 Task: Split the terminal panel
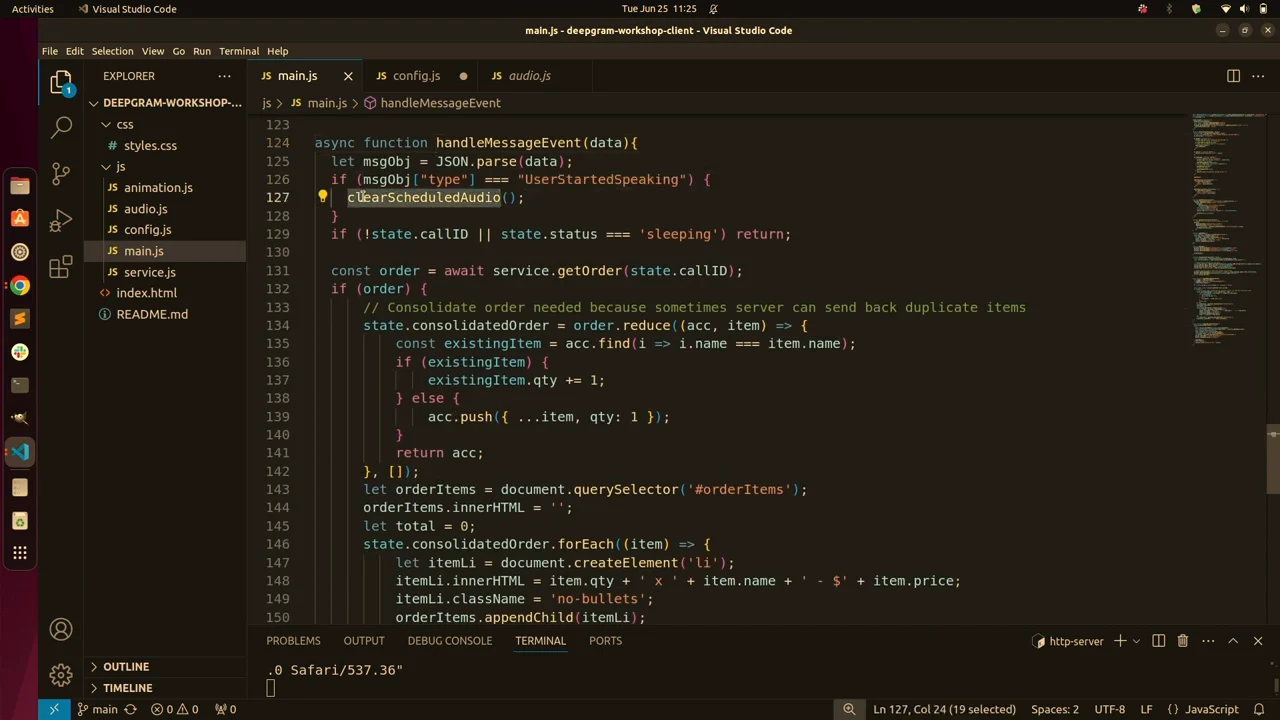pyautogui.click(x=1159, y=641)
